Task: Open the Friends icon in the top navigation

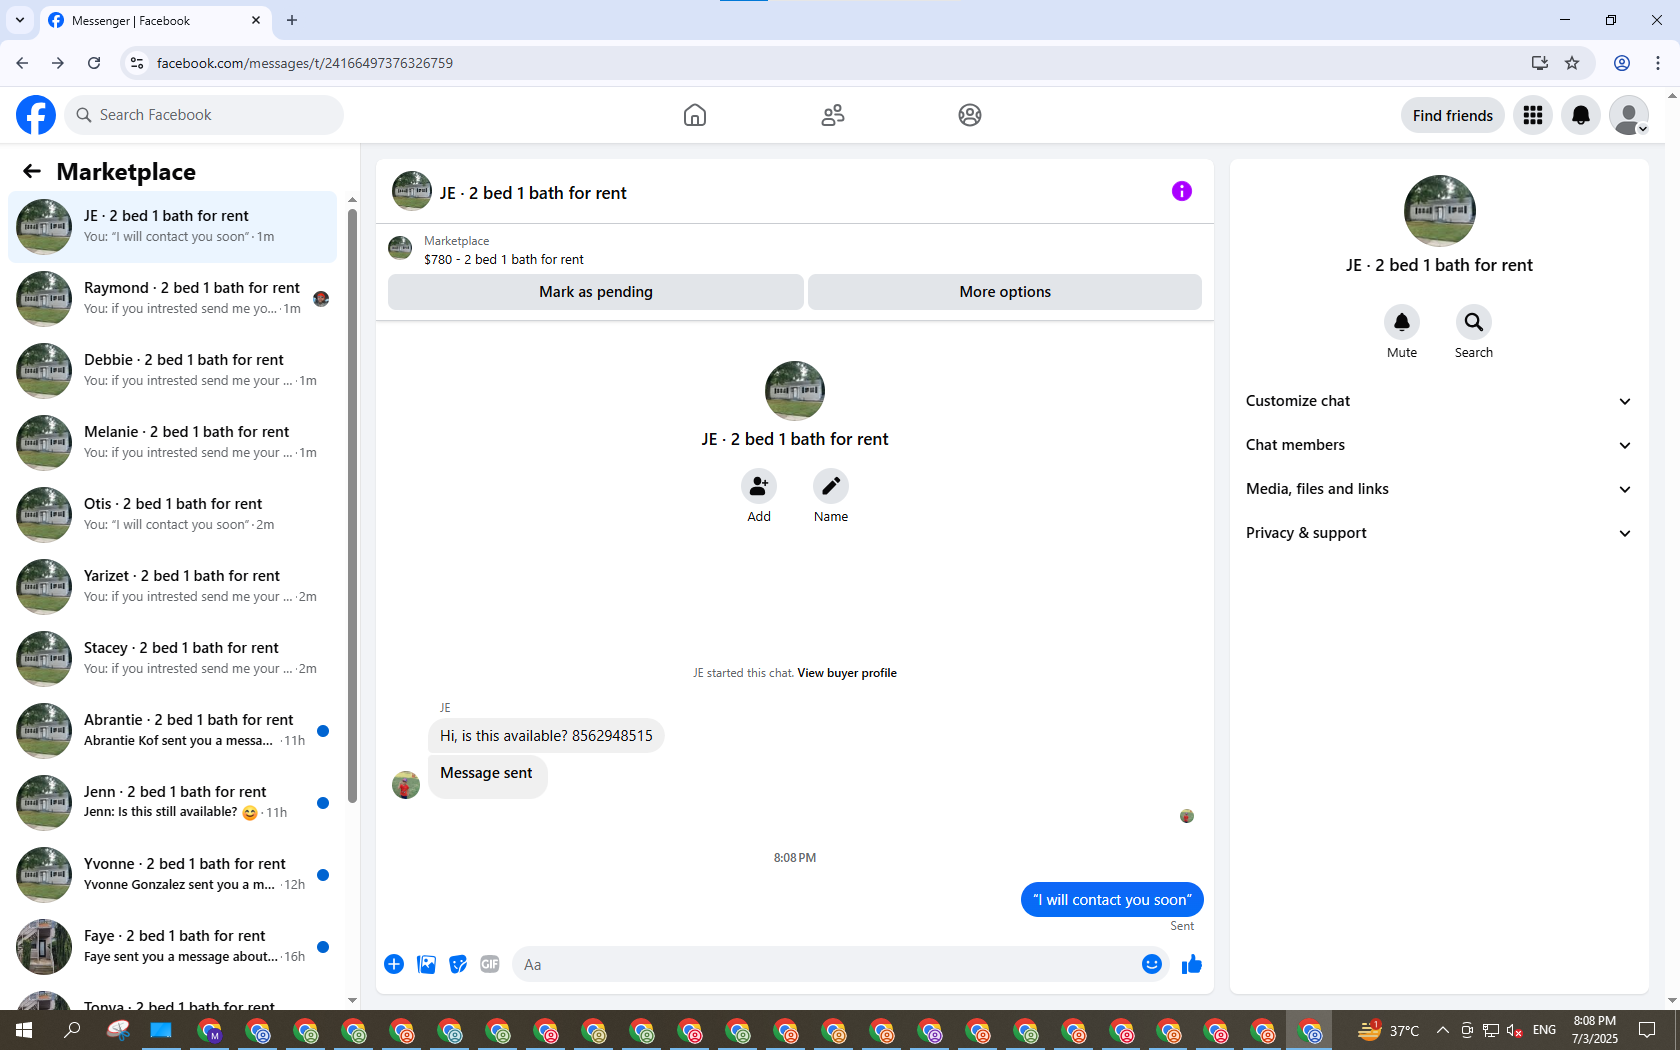Action: (833, 115)
